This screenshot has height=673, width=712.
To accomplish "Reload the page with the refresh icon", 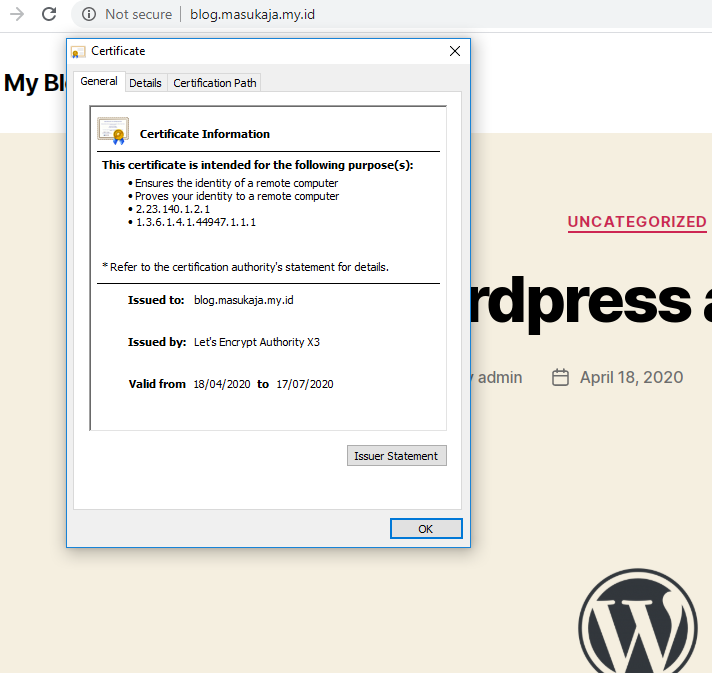I will [48, 14].
